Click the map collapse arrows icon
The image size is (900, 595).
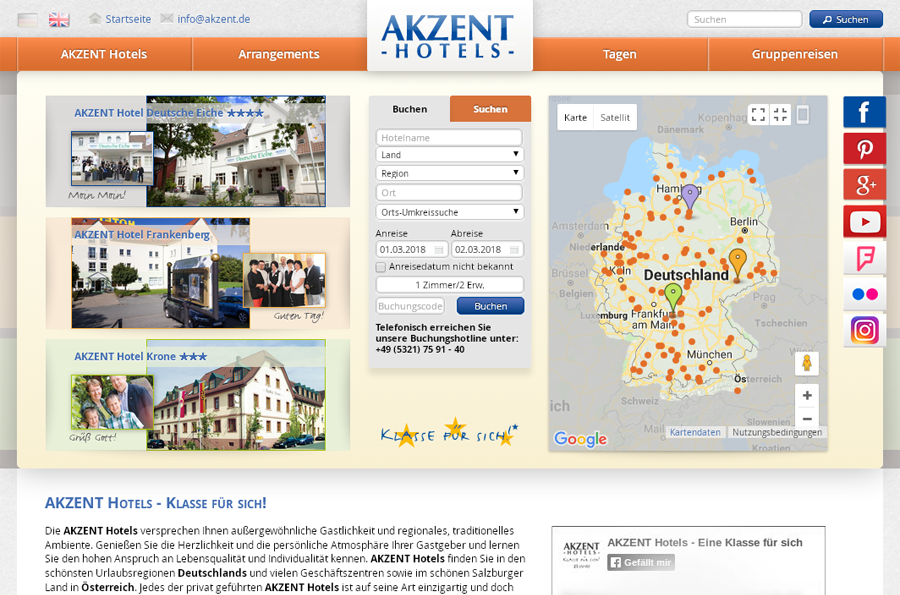click(780, 115)
